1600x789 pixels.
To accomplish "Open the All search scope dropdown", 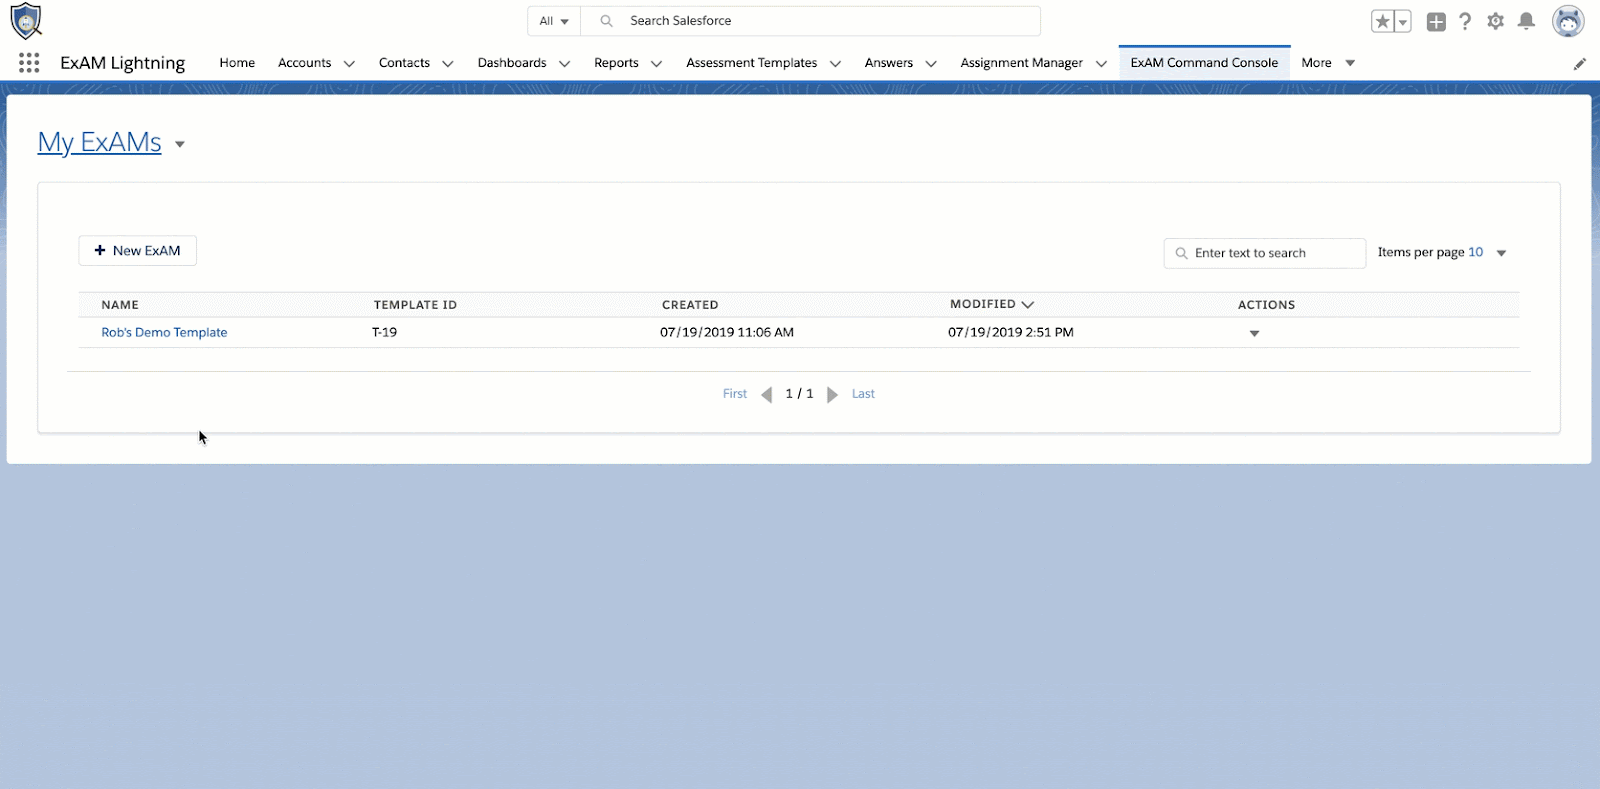I will click(x=554, y=21).
